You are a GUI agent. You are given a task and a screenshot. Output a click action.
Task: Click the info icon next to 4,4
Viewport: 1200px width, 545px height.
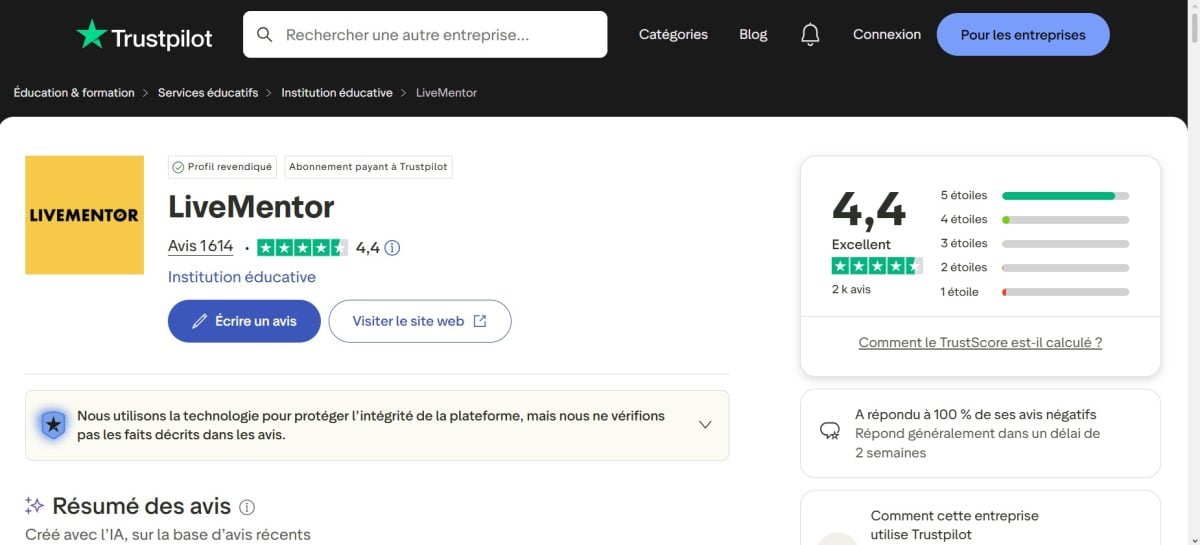(392, 248)
